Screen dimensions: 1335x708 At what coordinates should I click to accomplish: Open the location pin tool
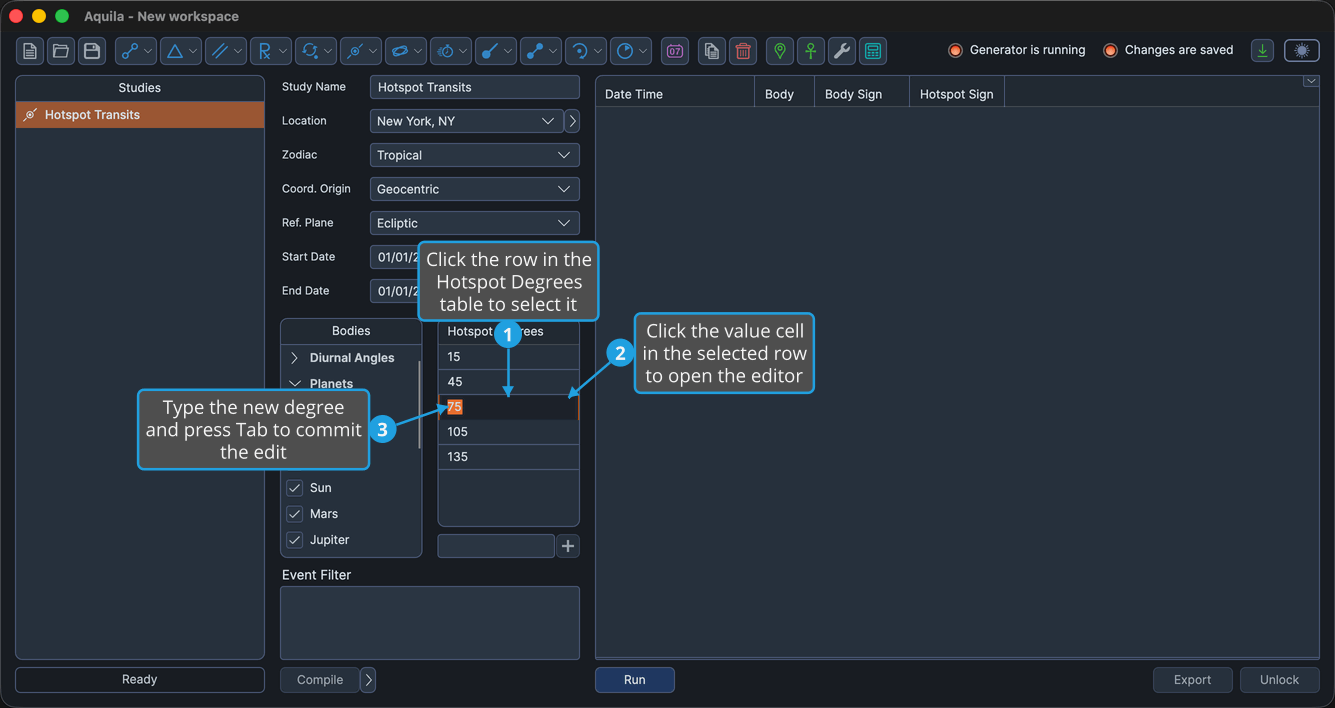click(780, 51)
